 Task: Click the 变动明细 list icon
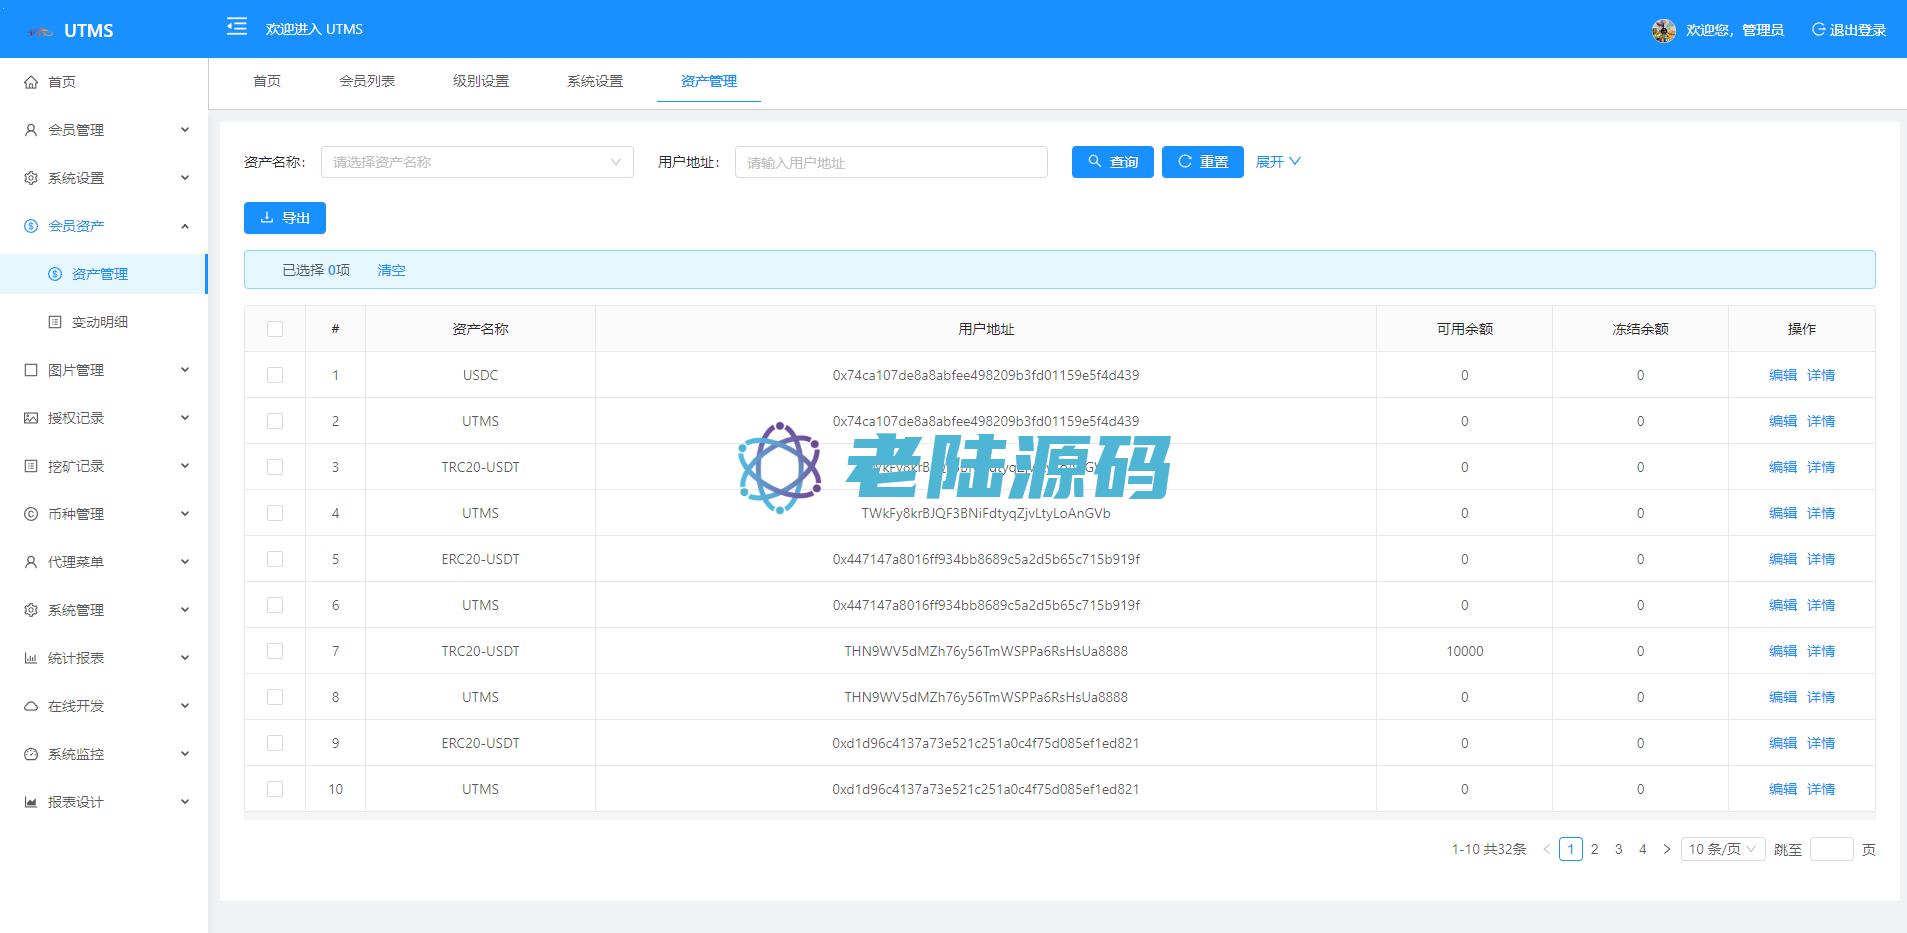(x=55, y=322)
